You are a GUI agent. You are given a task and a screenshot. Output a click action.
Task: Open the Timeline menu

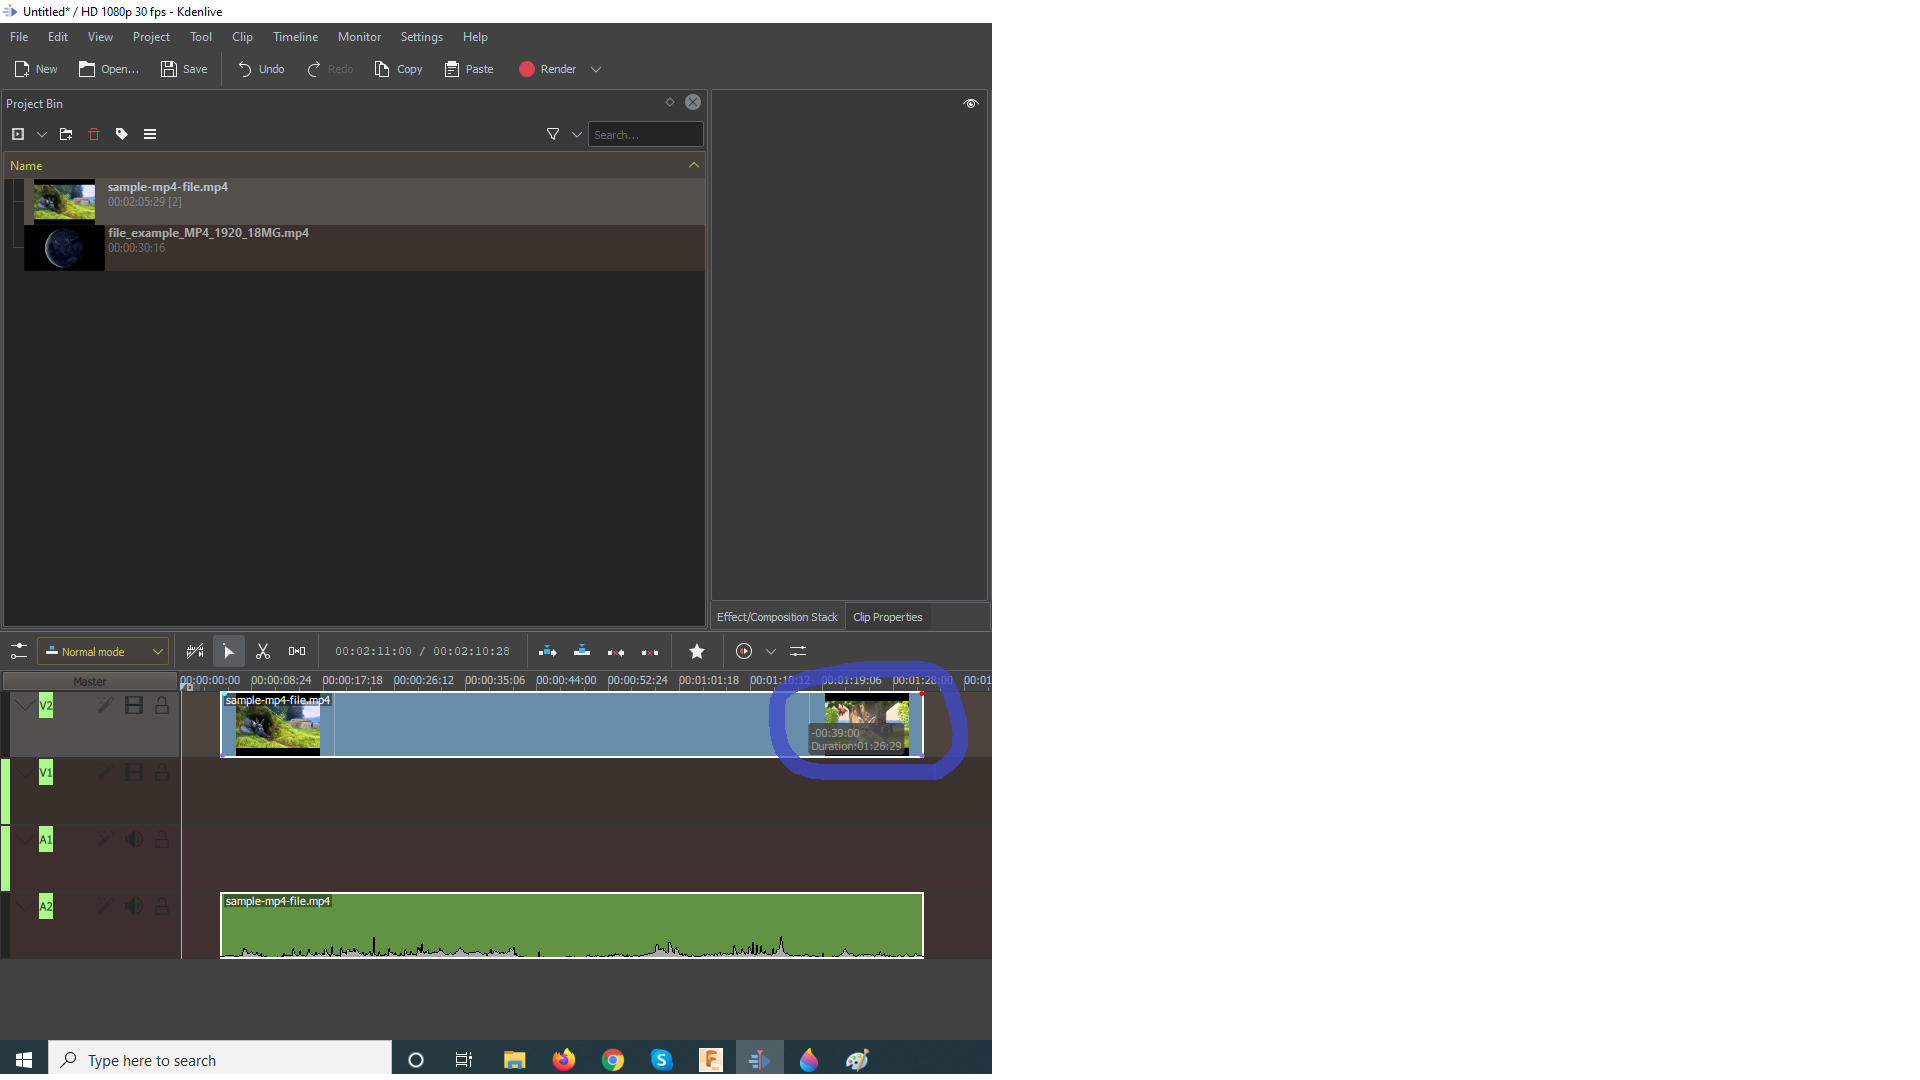295,37
